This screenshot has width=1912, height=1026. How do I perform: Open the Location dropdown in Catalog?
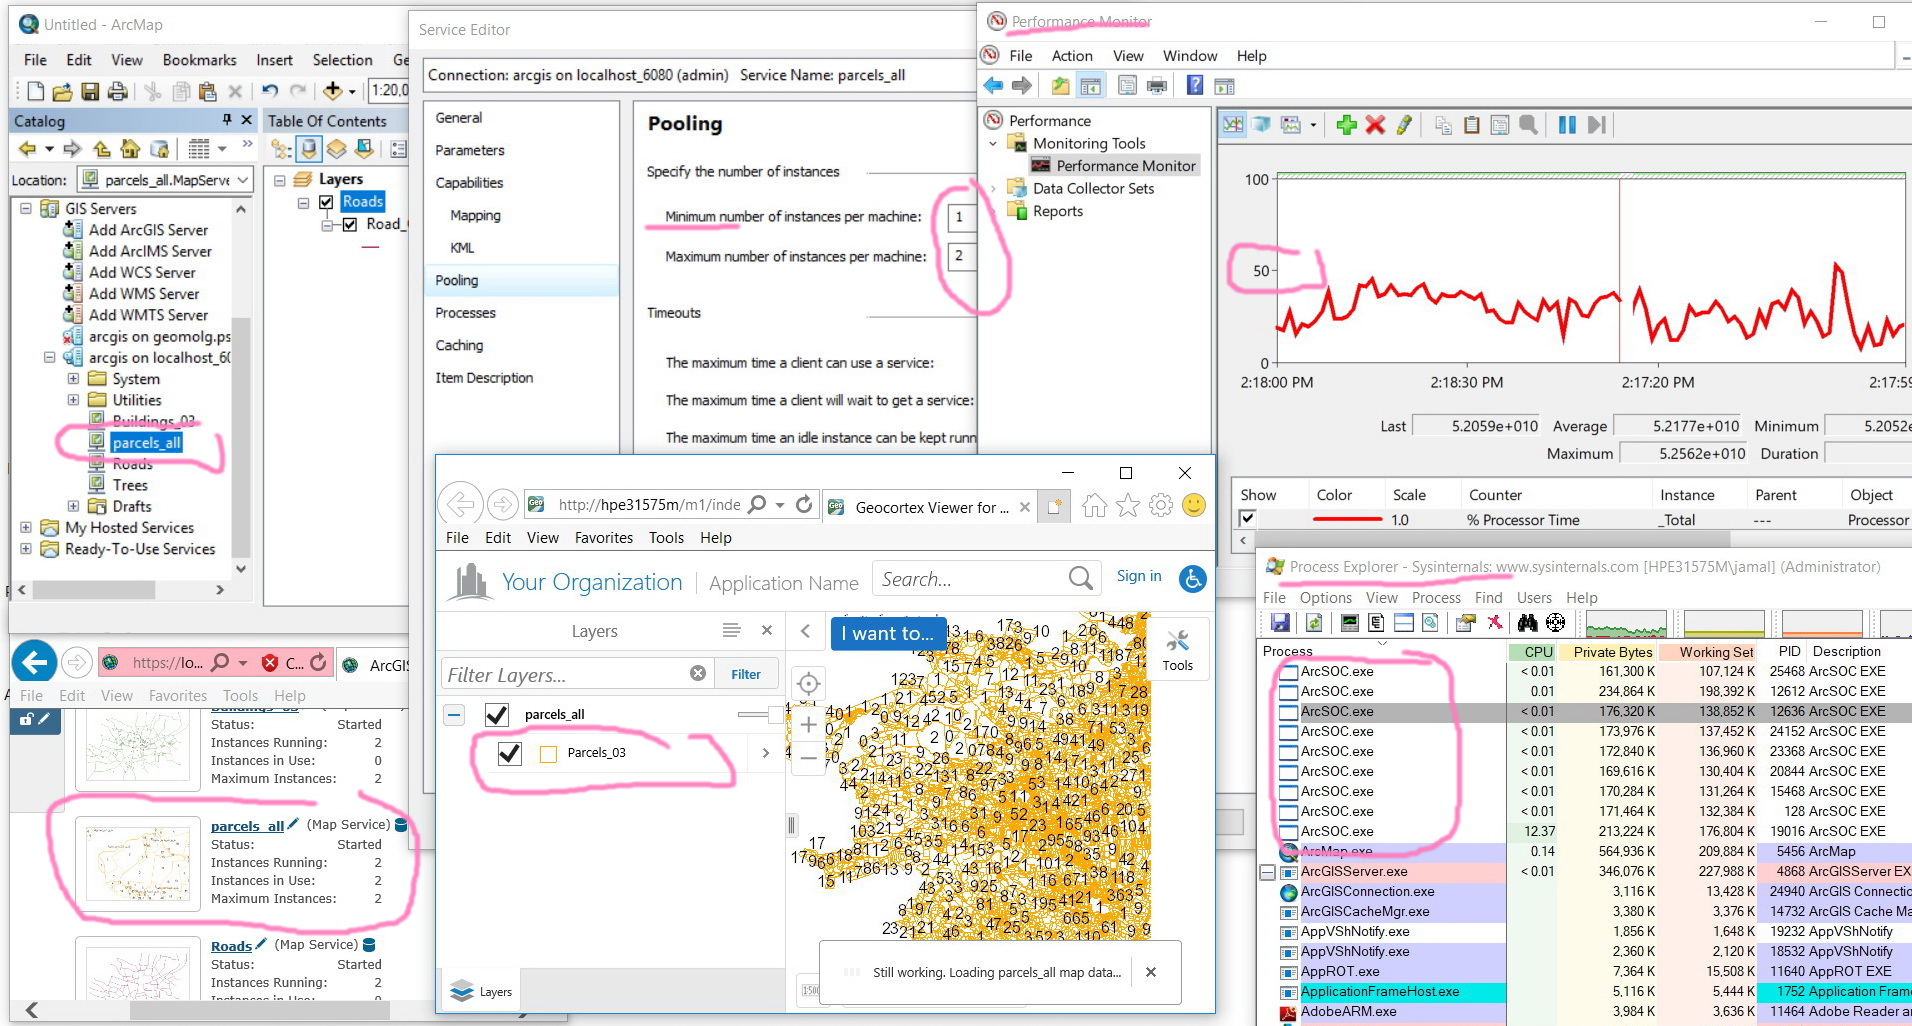pos(243,180)
